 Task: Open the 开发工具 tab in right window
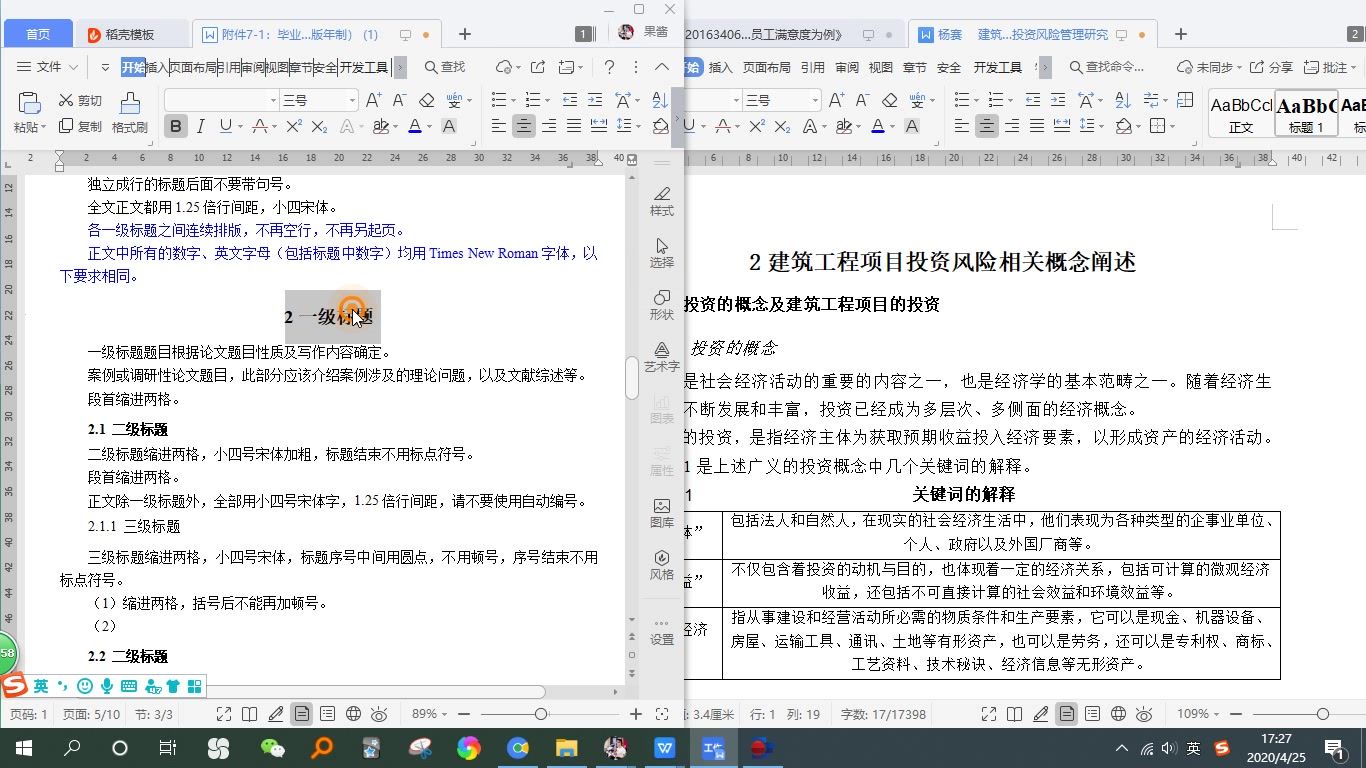(x=997, y=67)
